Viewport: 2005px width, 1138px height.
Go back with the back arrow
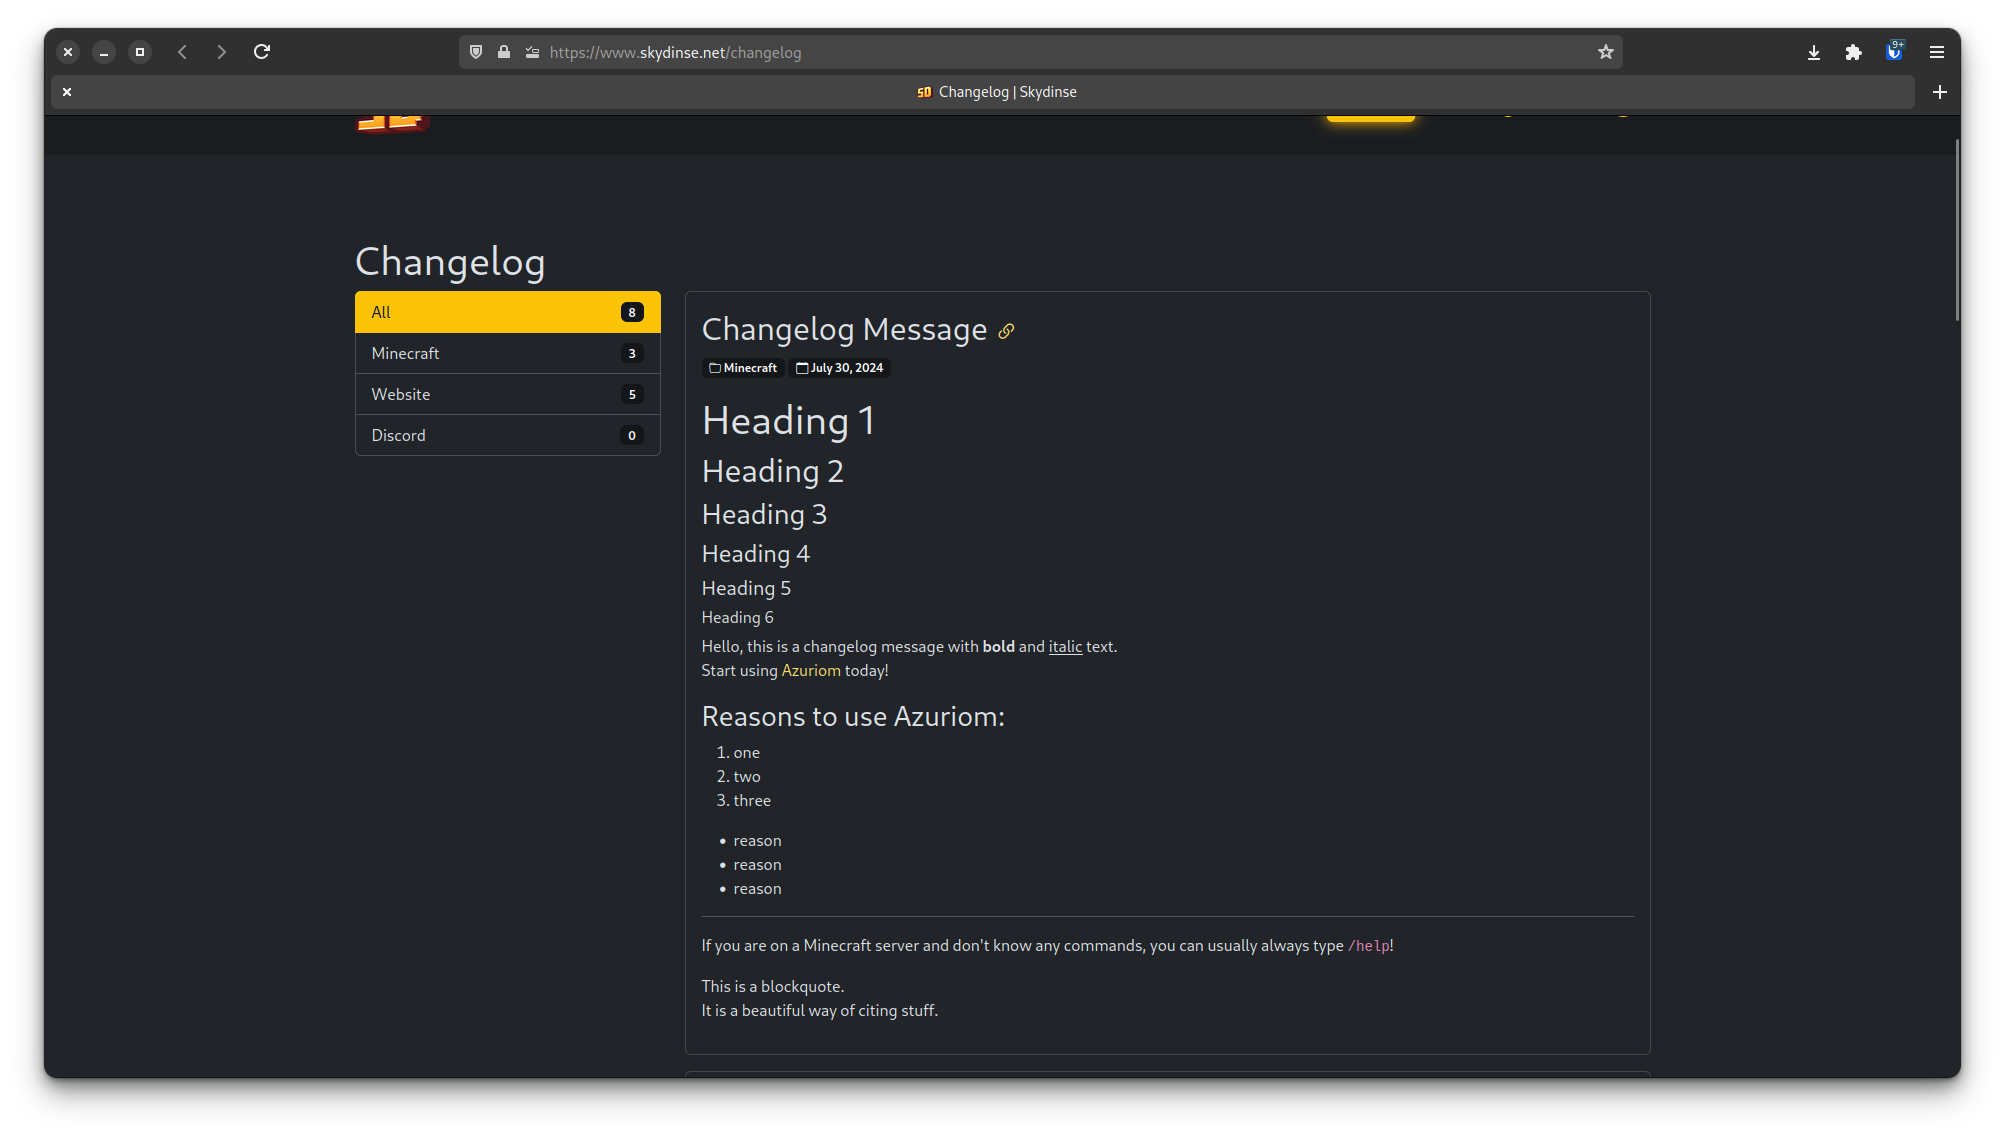[x=182, y=52]
